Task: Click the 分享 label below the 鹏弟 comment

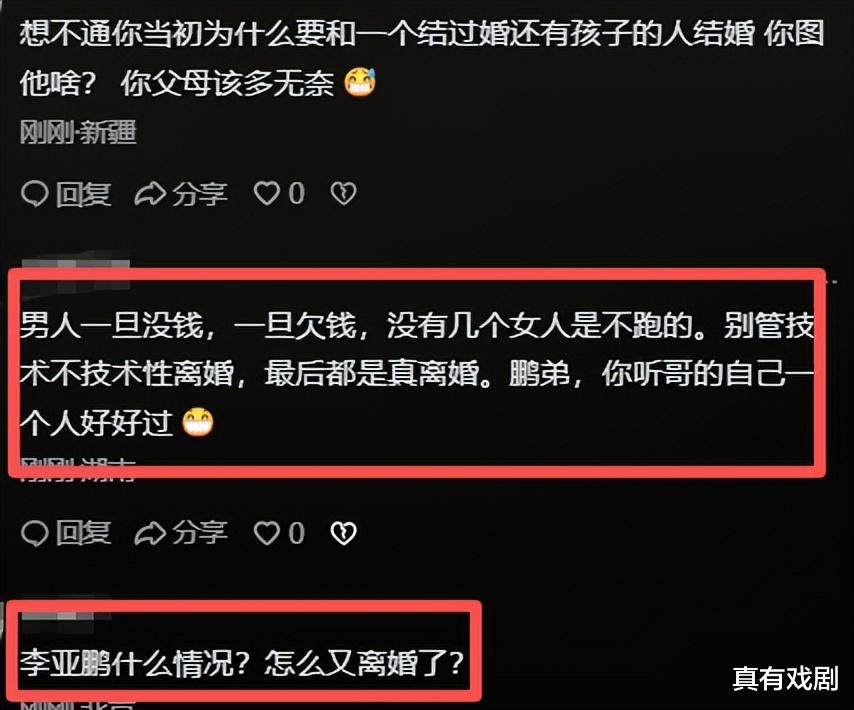Action: (x=200, y=532)
